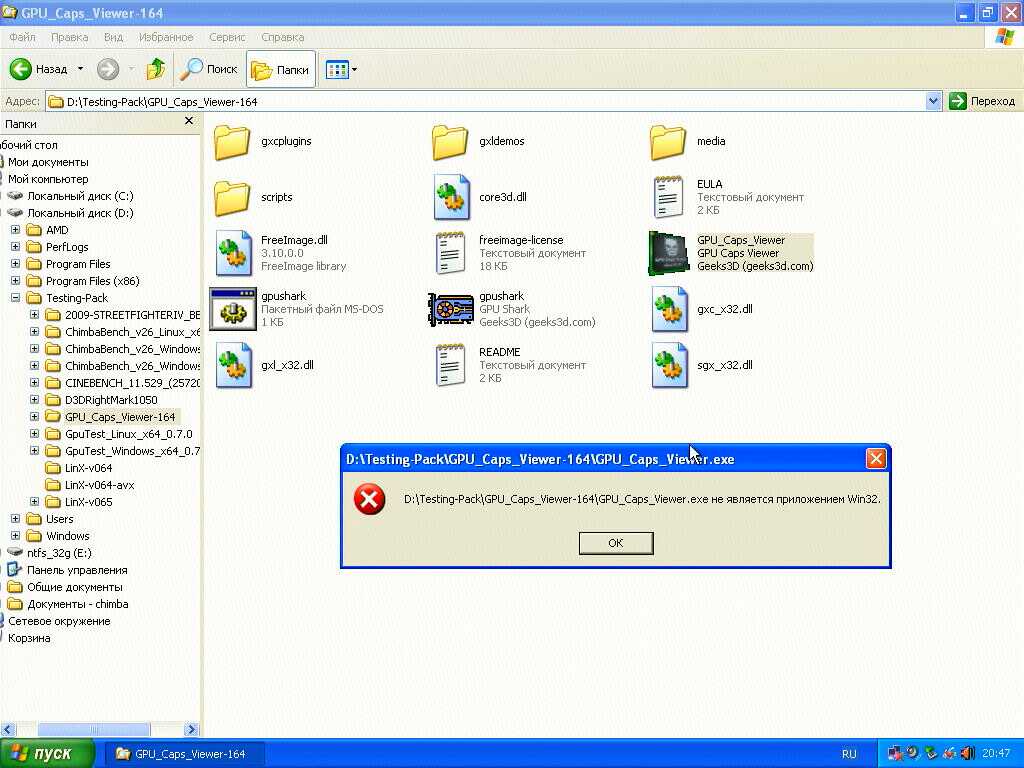Open the пуск Start button
The height and width of the screenshot is (768, 1024).
(46, 754)
